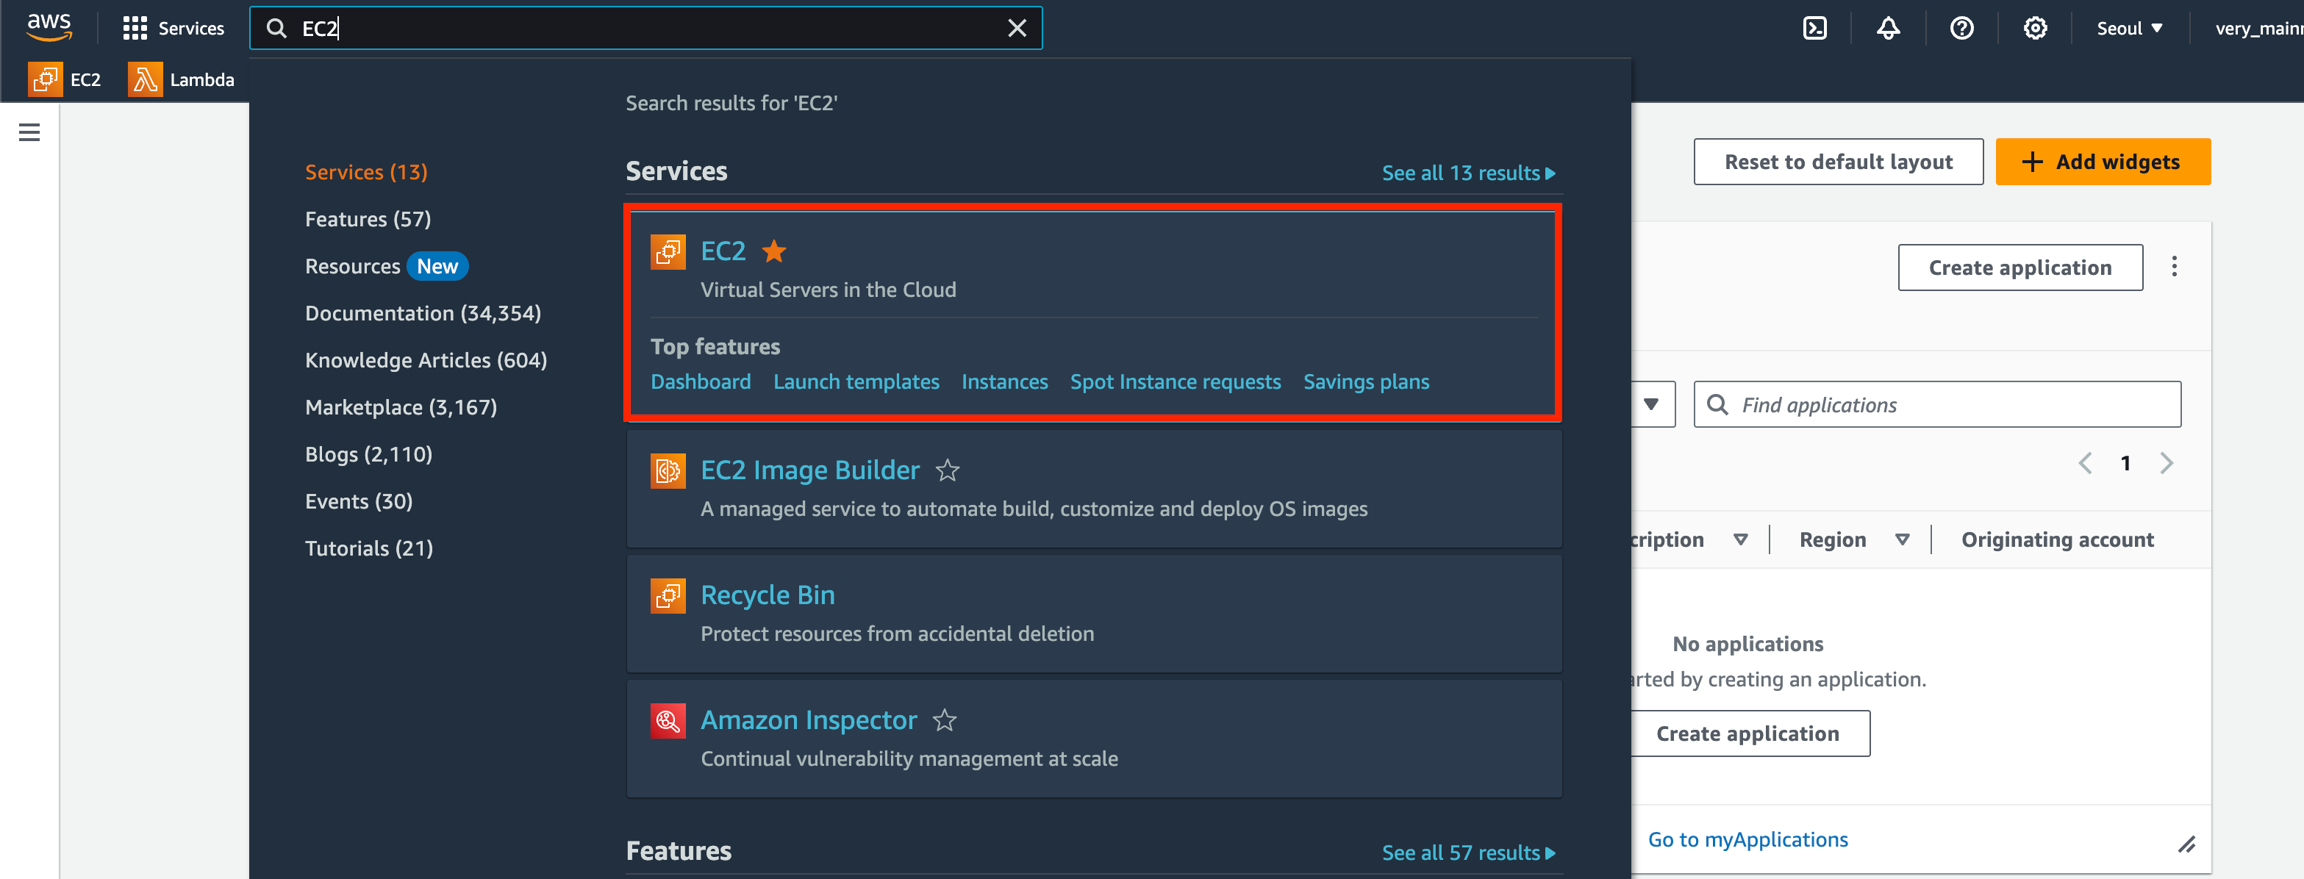Image resolution: width=2304 pixels, height=879 pixels.
Task: Open the hamburger navigation menu
Action: [x=30, y=132]
